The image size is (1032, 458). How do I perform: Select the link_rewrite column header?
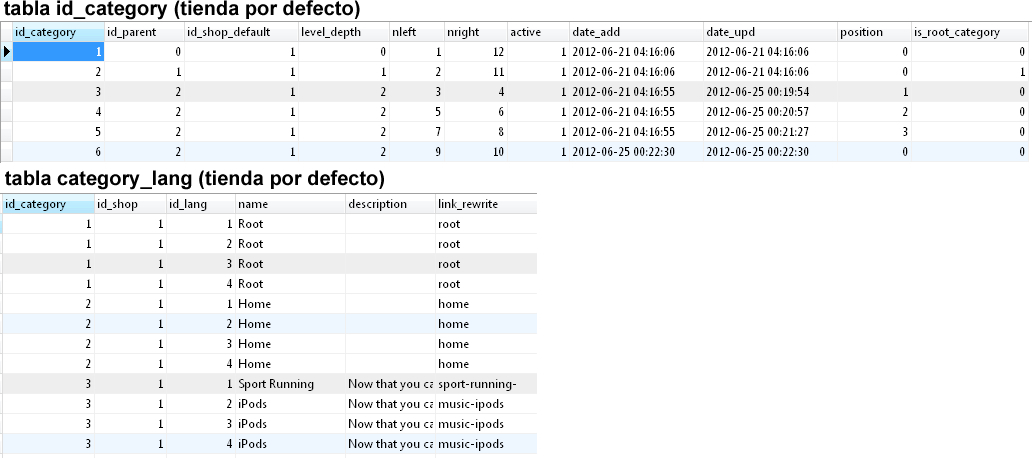(484, 204)
